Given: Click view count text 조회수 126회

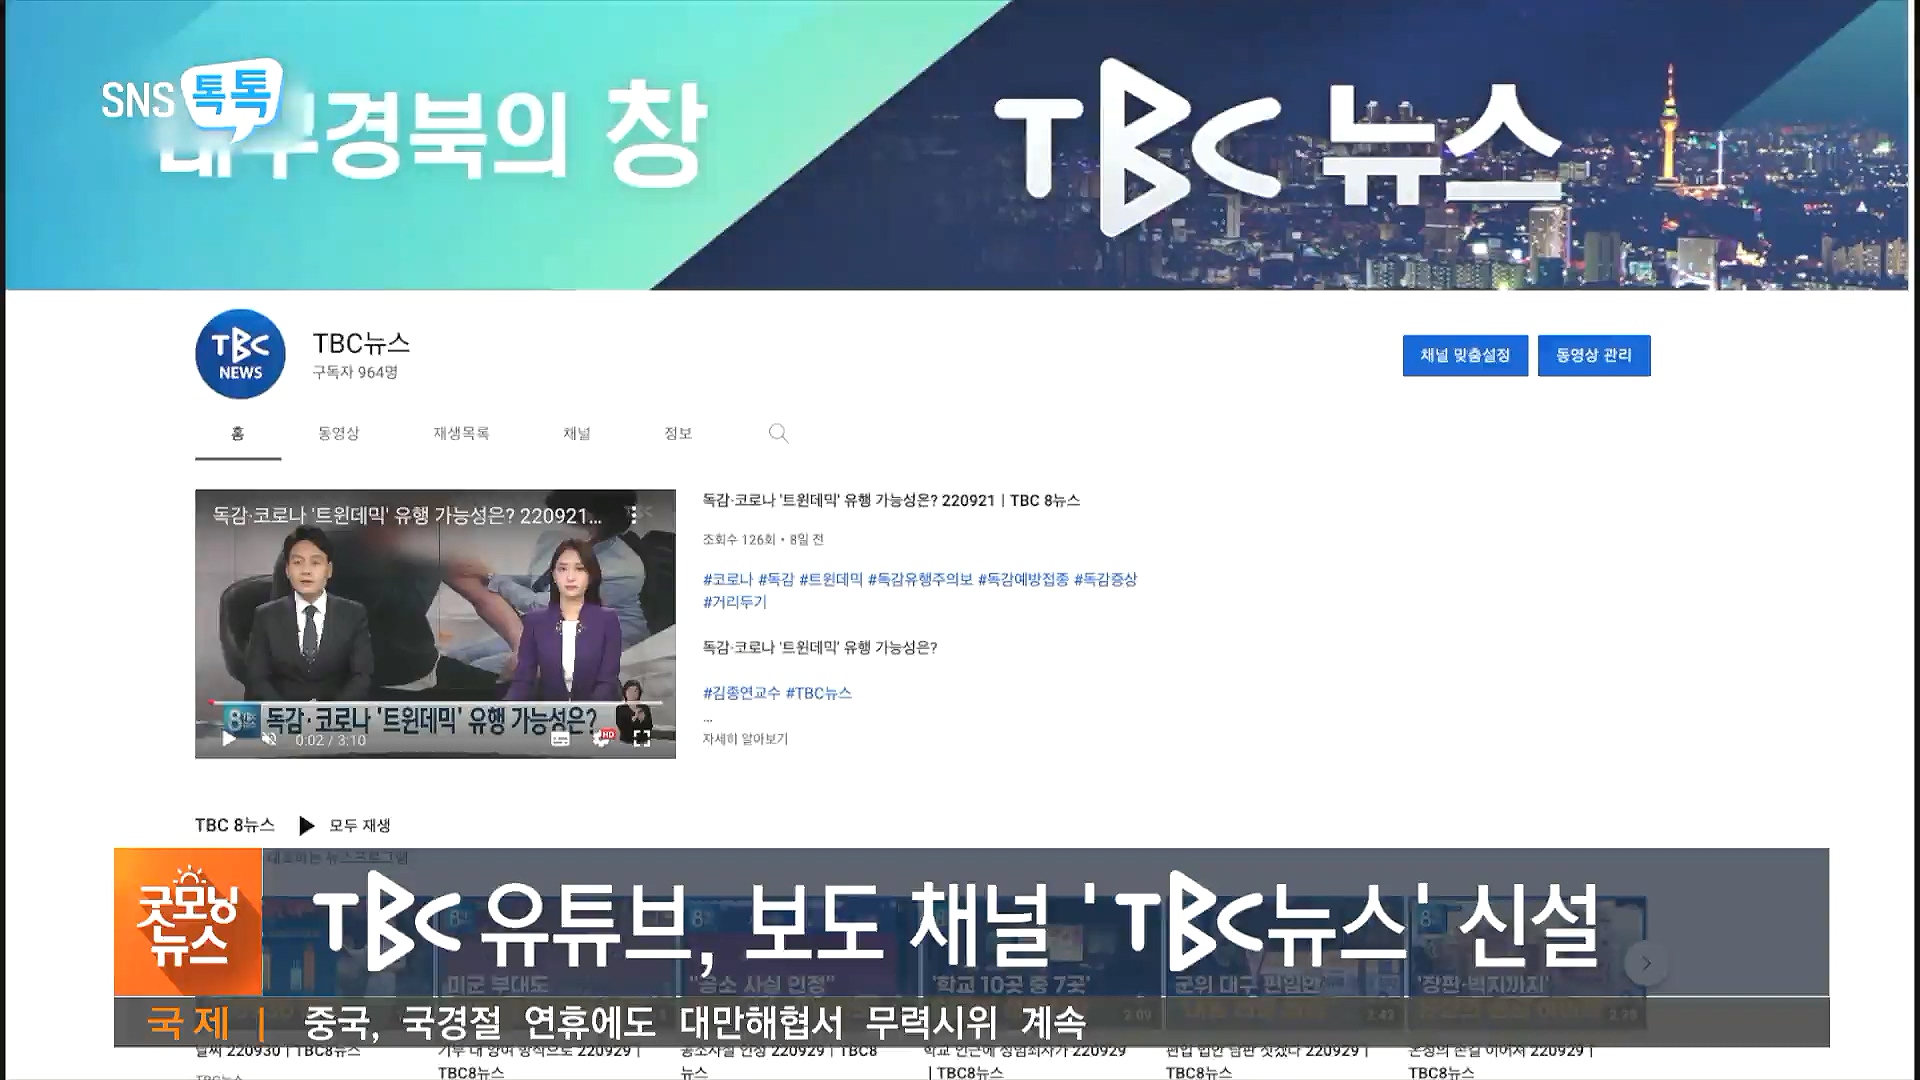Looking at the screenshot, I should (x=739, y=539).
